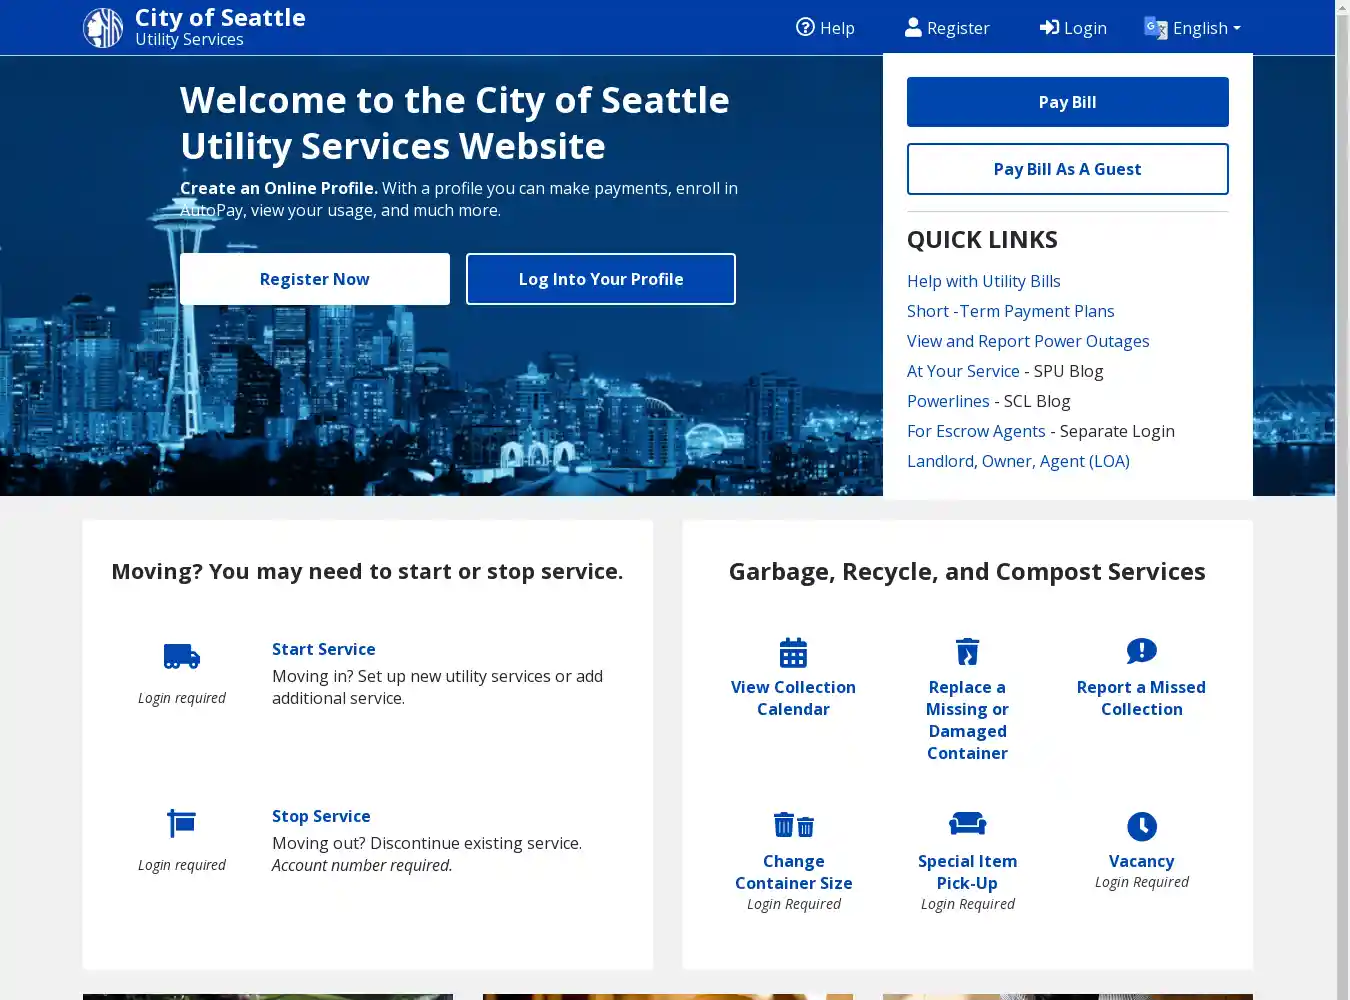Open Short-Term Payment Plans link
This screenshot has height=1000, width=1350.
[1010, 311]
